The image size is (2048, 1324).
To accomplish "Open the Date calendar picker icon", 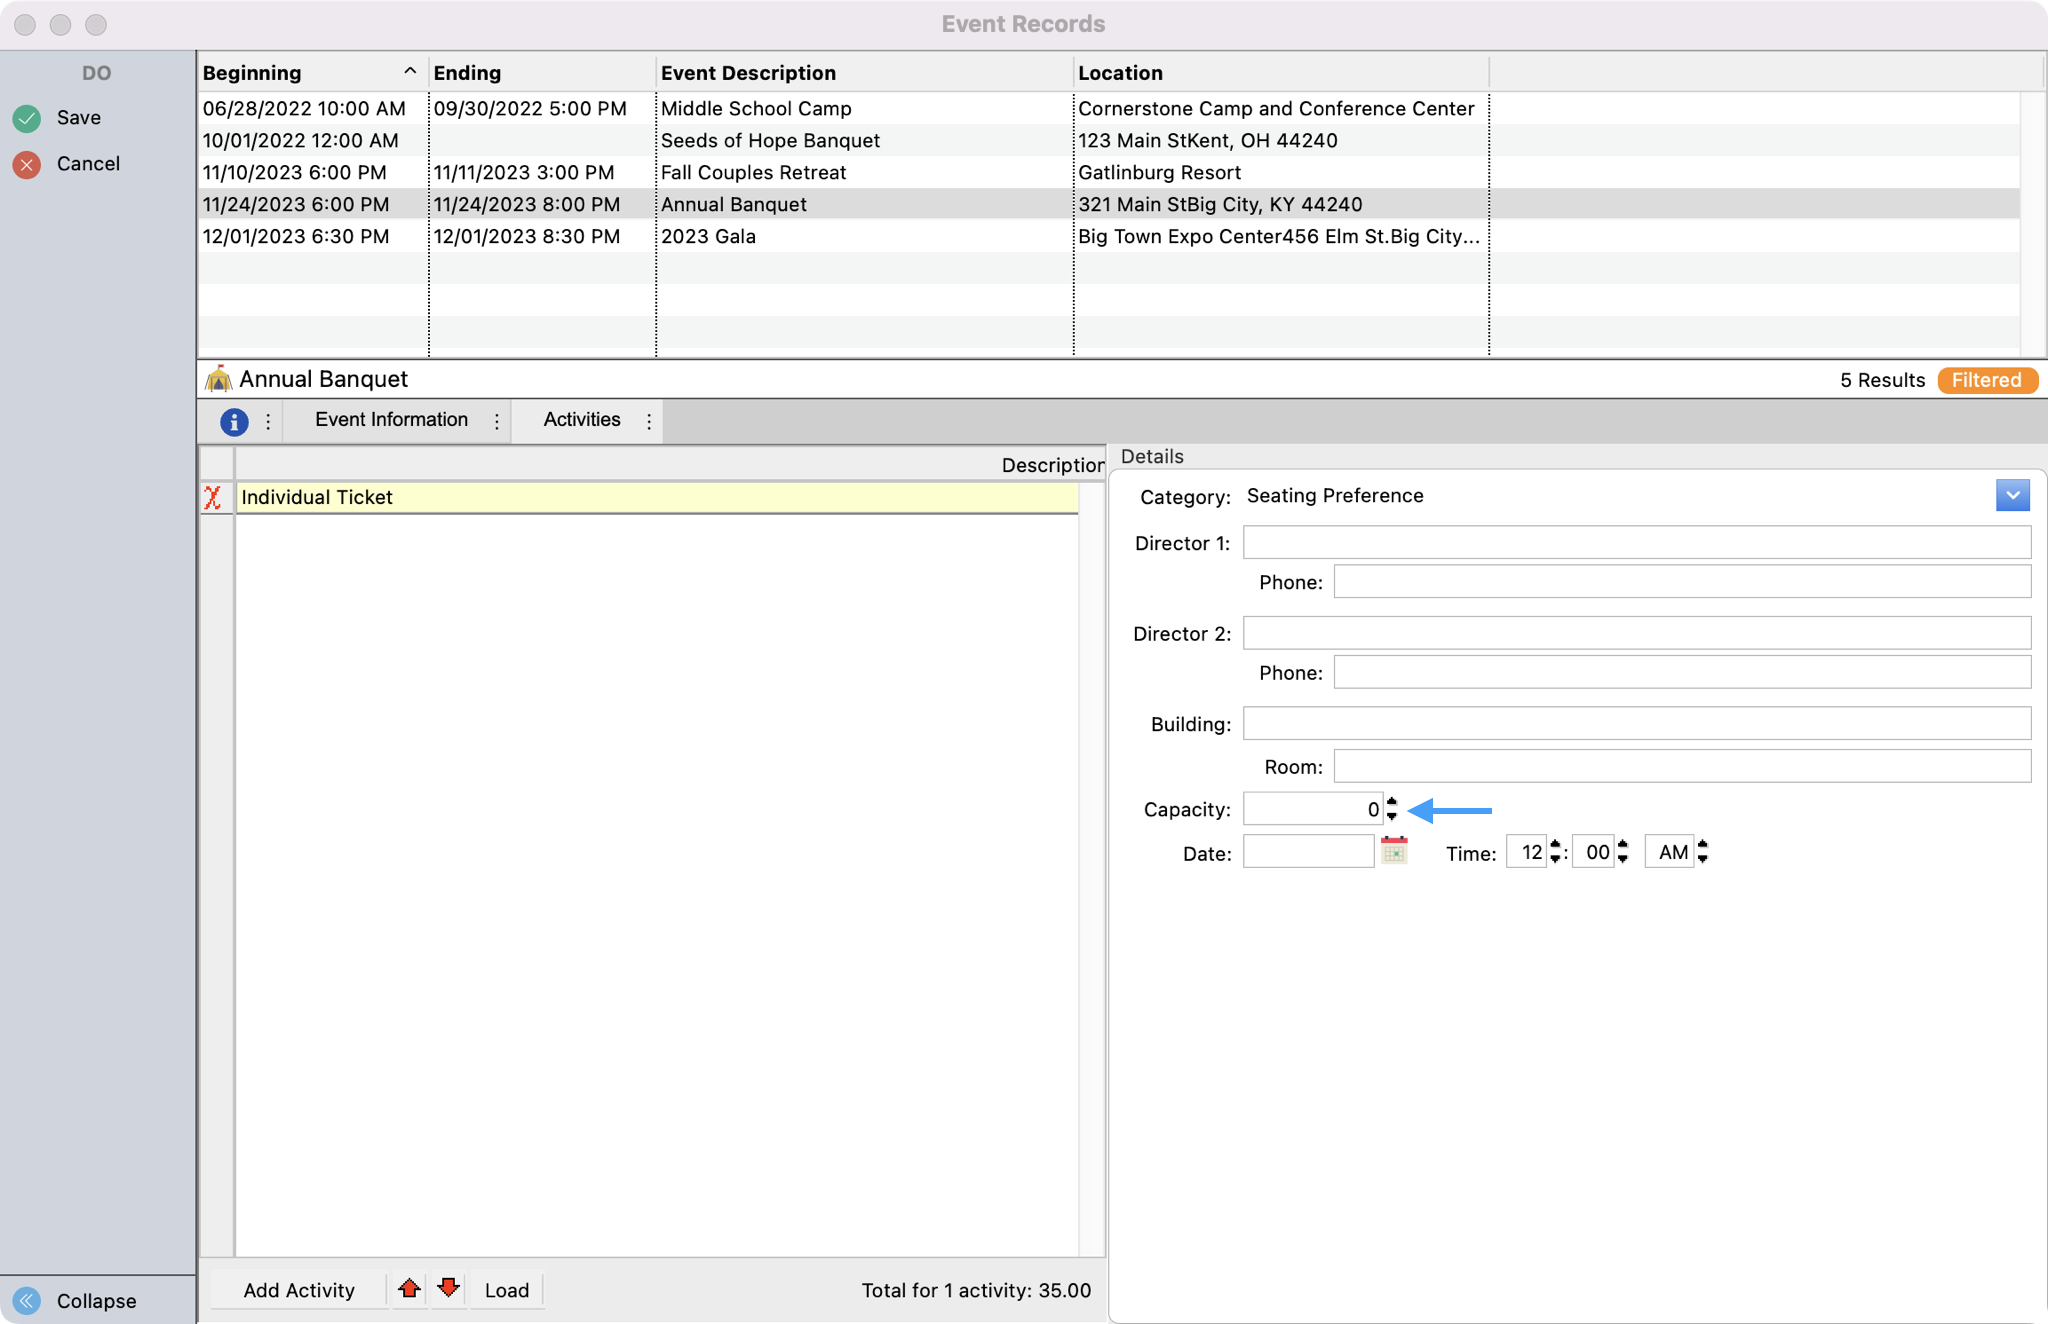I will (x=1394, y=851).
